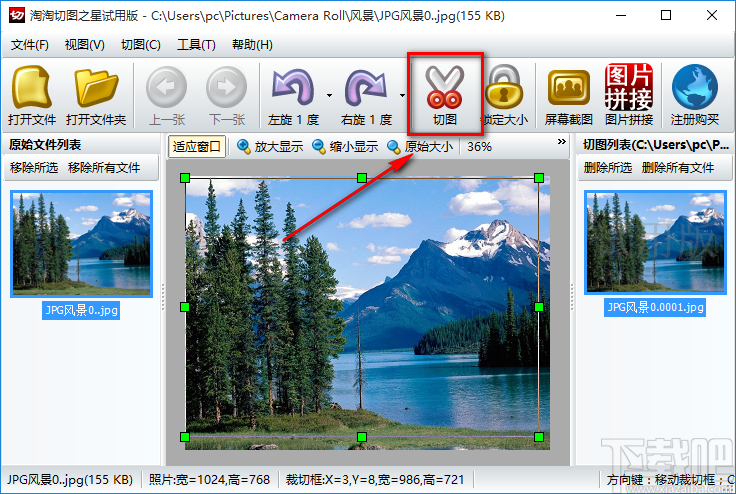Viewport: 736px width, 494px height.
Task: Toggle 适应窗口 fit window mode
Action: [x=197, y=147]
